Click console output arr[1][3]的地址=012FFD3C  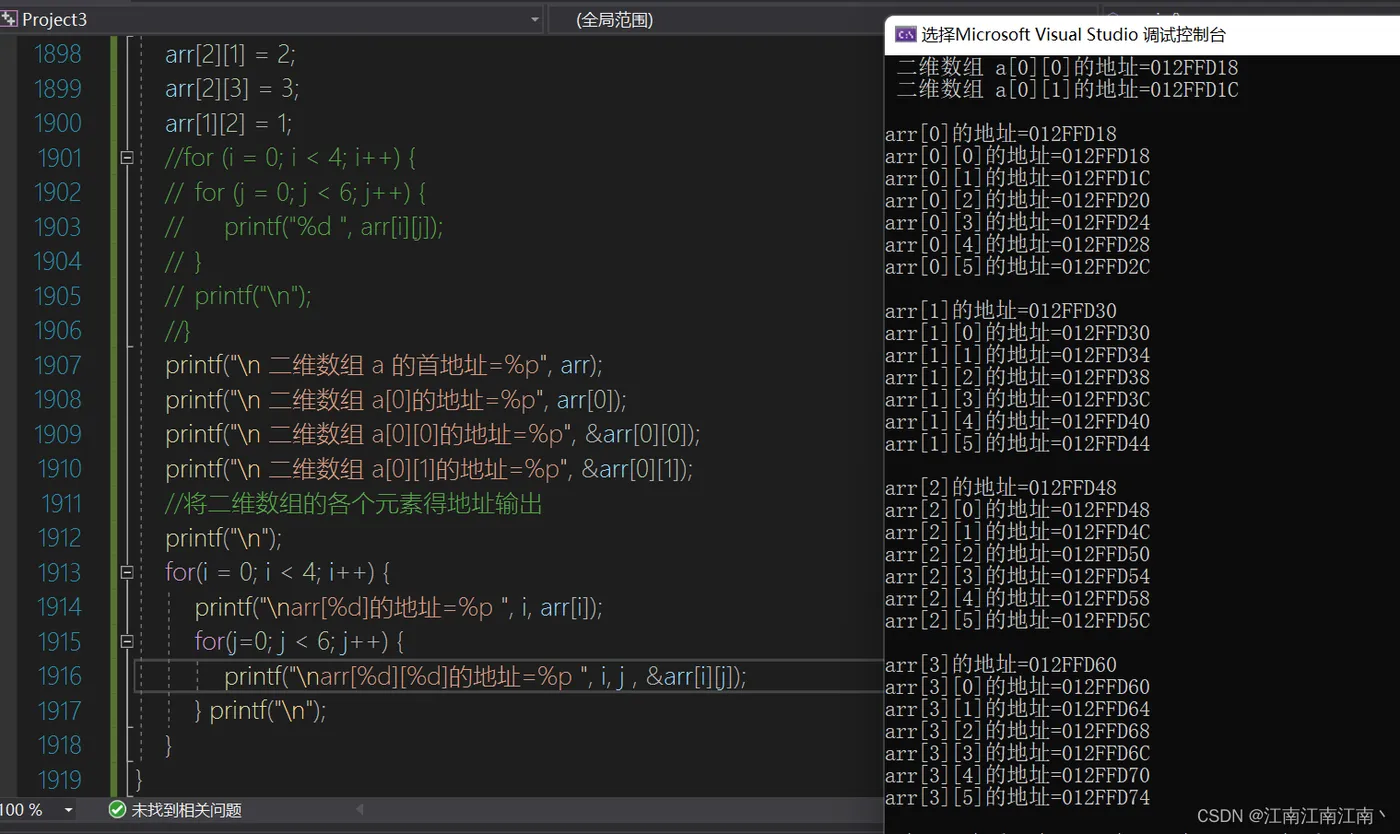tap(1017, 400)
